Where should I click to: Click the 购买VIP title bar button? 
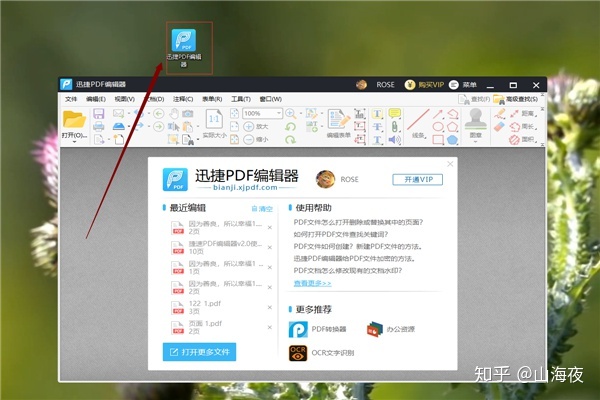point(424,85)
